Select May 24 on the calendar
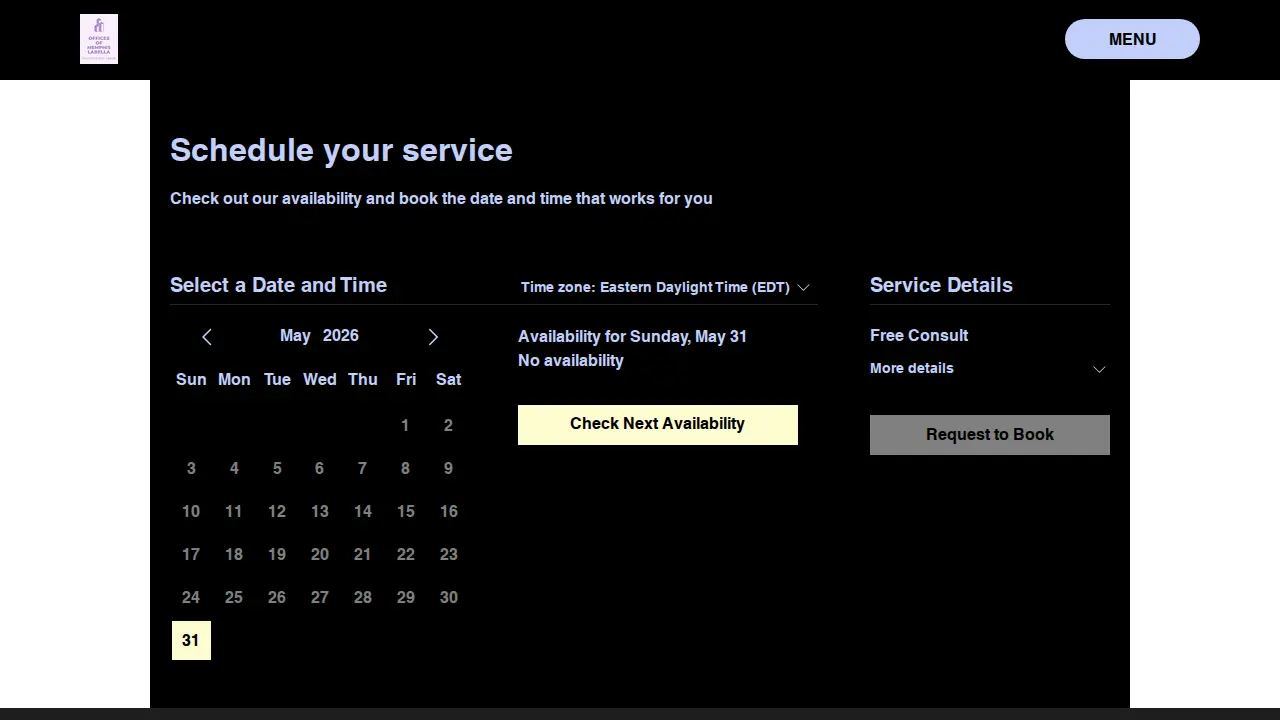The image size is (1280, 720). pos(191,597)
